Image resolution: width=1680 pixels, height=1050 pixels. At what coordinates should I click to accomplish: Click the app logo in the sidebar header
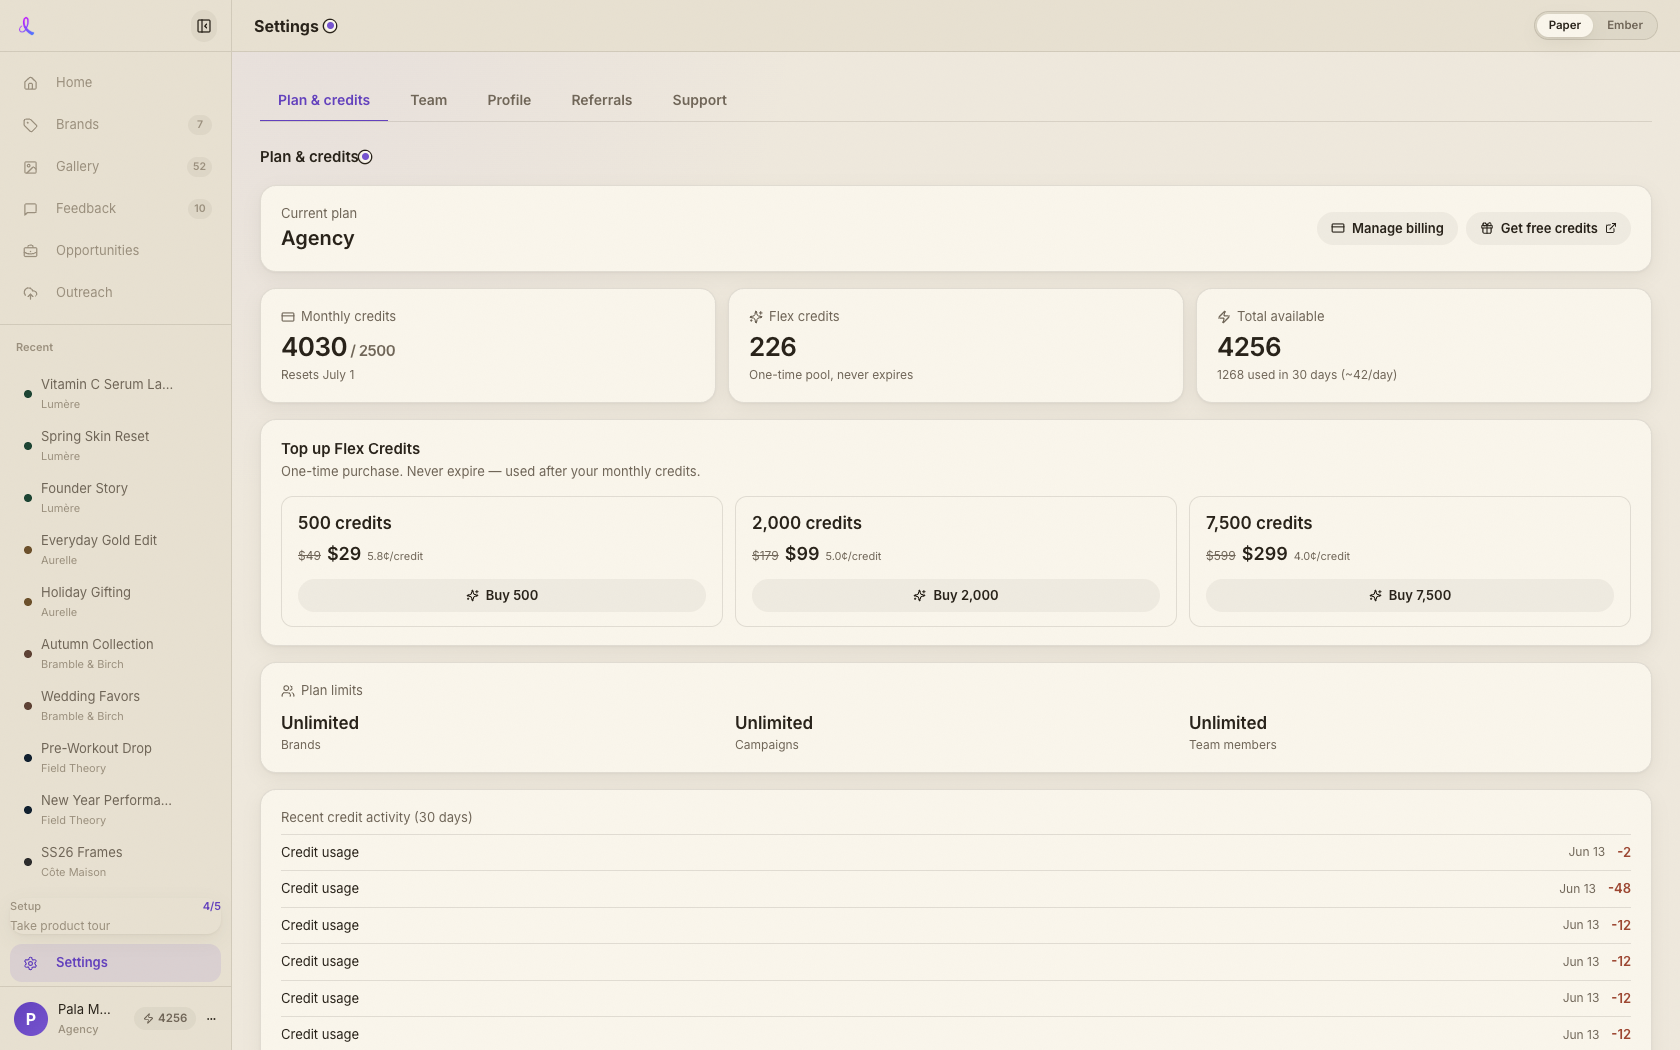[x=27, y=26]
